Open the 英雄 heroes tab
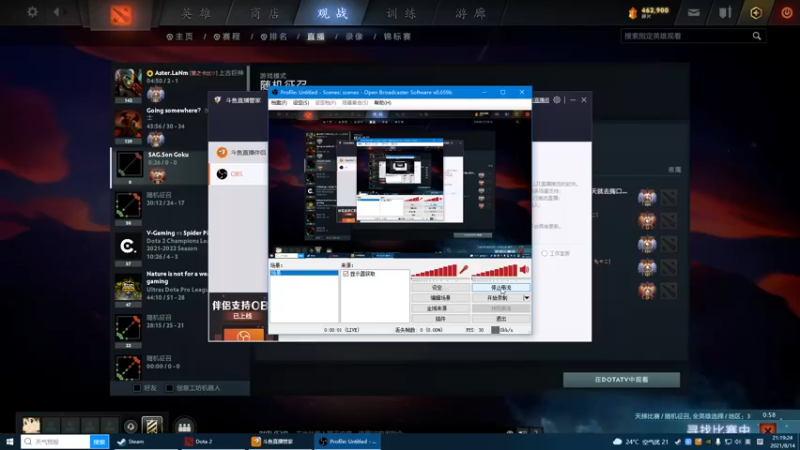The width and height of the screenshot is (800, 450). click(x=196, y=13)
